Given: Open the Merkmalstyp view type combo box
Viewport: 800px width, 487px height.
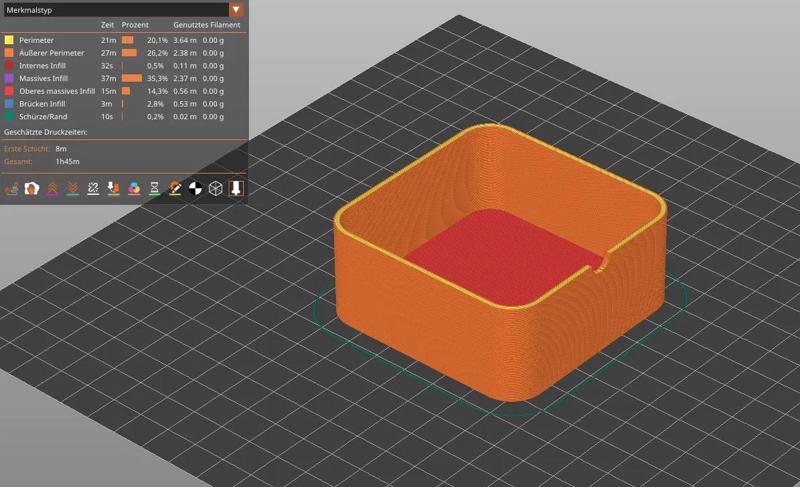Looking at the screenshot, I should point(123,10).
